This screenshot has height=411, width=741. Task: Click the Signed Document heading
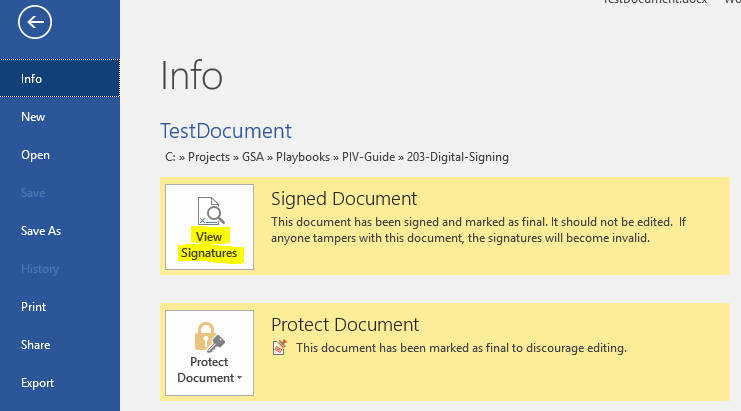coord(344,199)
